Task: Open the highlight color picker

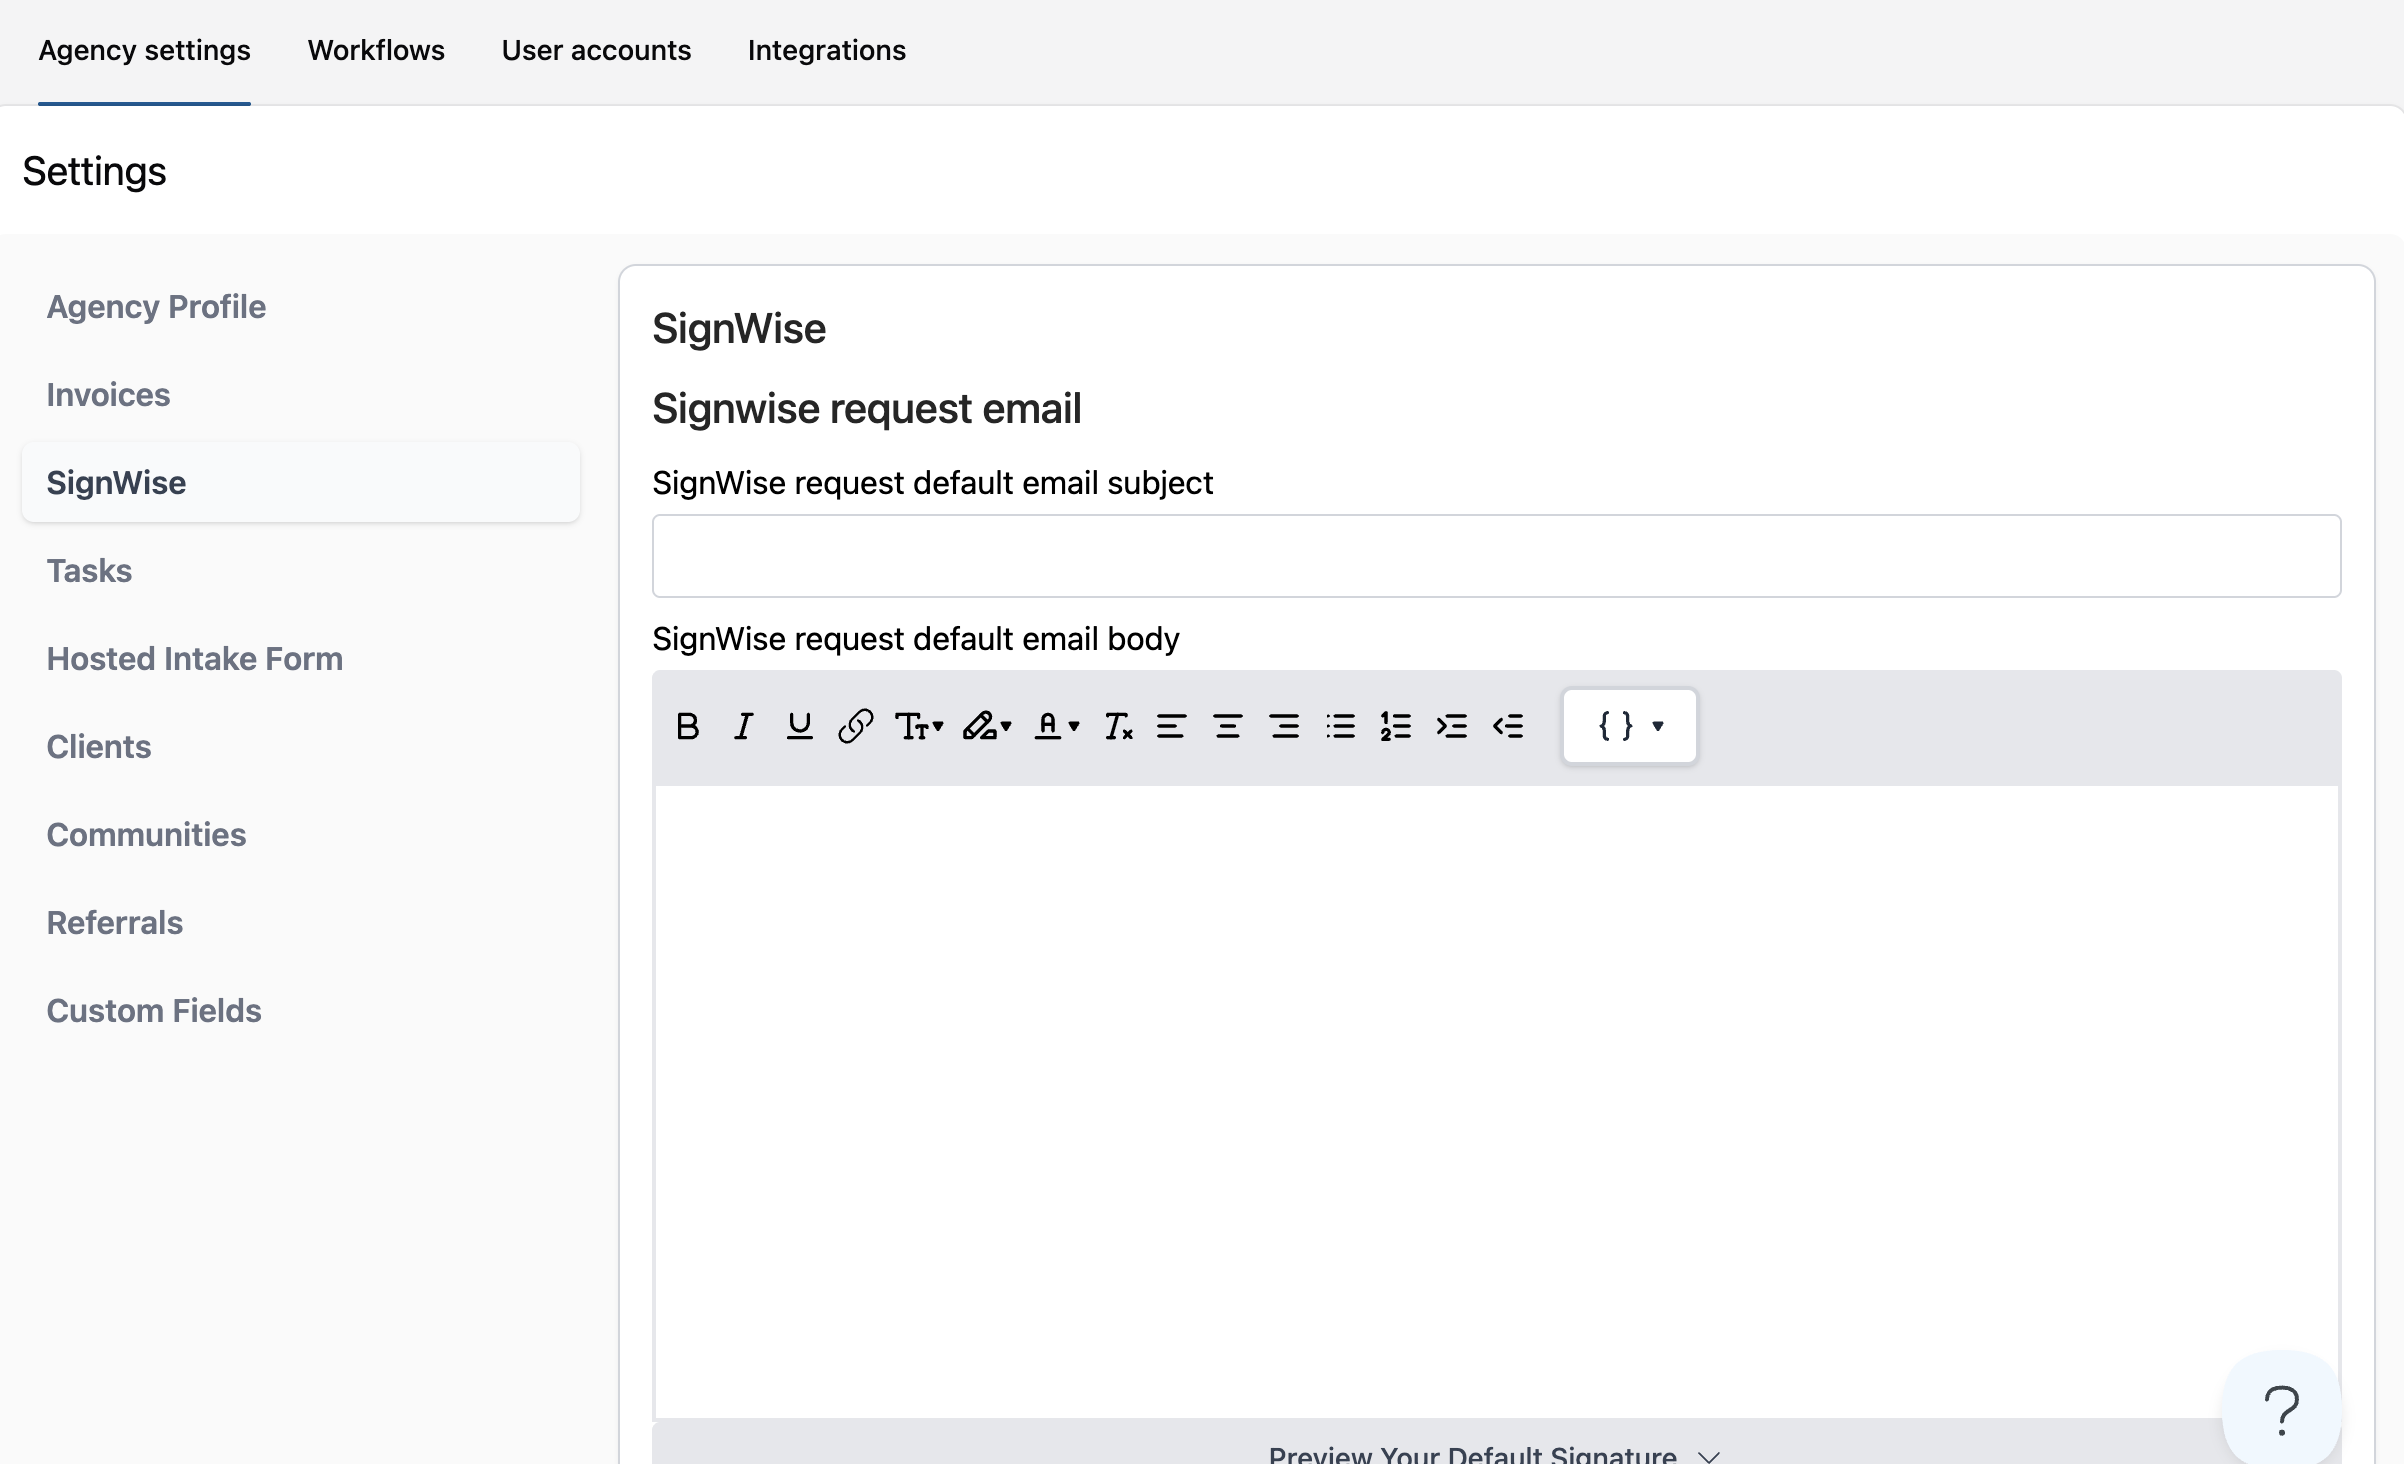Action: [x=987, y=726]
